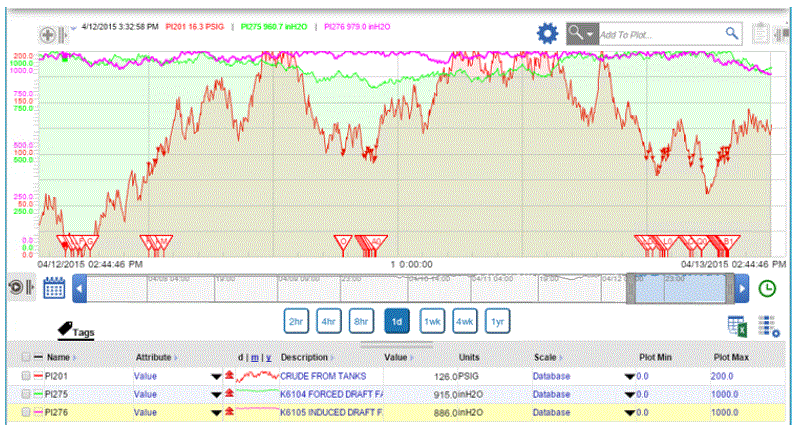Toggle the PI275 row checkbox
This screenshot has height=434, width=801.
coord(25,394)
